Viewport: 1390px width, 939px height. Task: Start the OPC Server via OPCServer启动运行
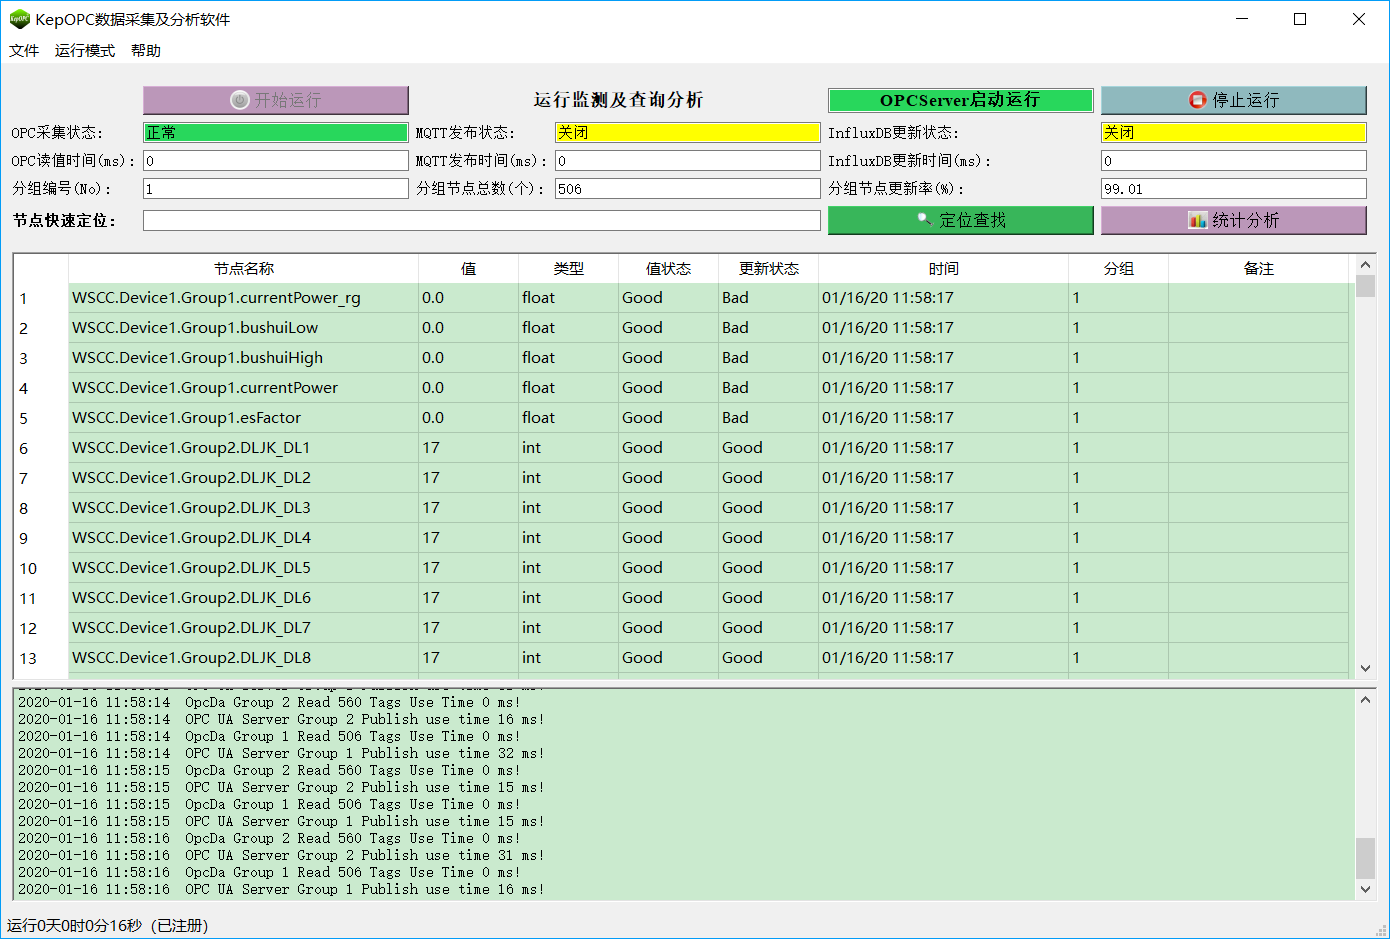coord(960,100)
